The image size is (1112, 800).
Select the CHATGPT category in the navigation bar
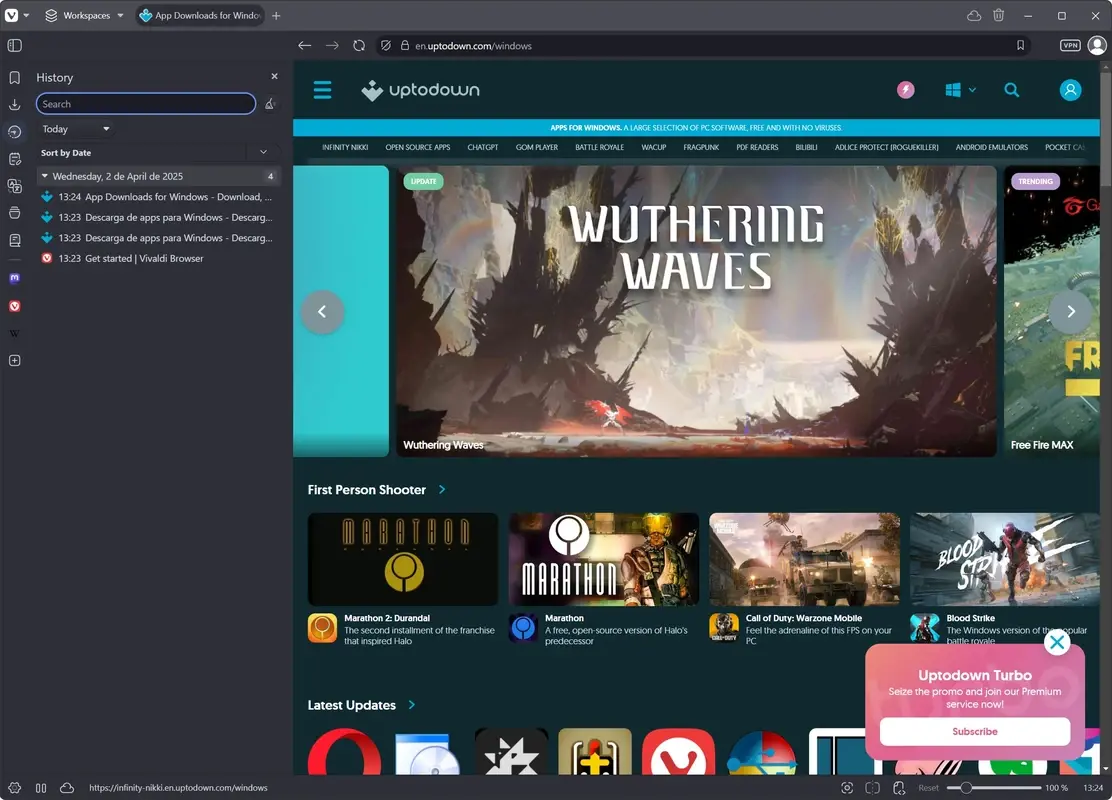[x=482, y=147]
